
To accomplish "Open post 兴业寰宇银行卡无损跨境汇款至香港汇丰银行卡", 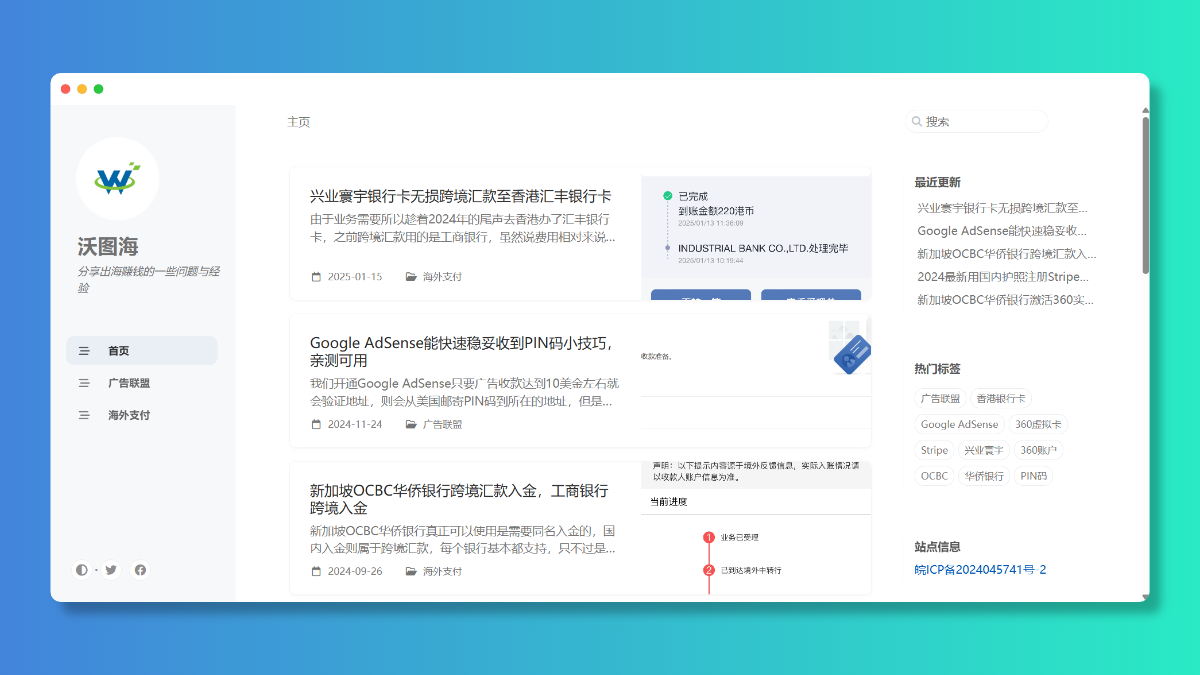I will (x=461, y=196).
